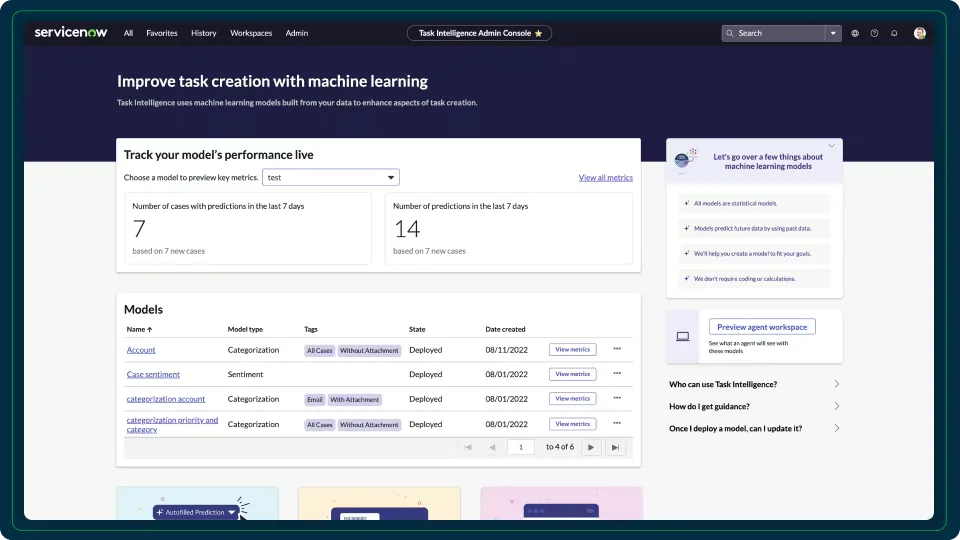Click View metrics for Case sentiment

(572, 374)
